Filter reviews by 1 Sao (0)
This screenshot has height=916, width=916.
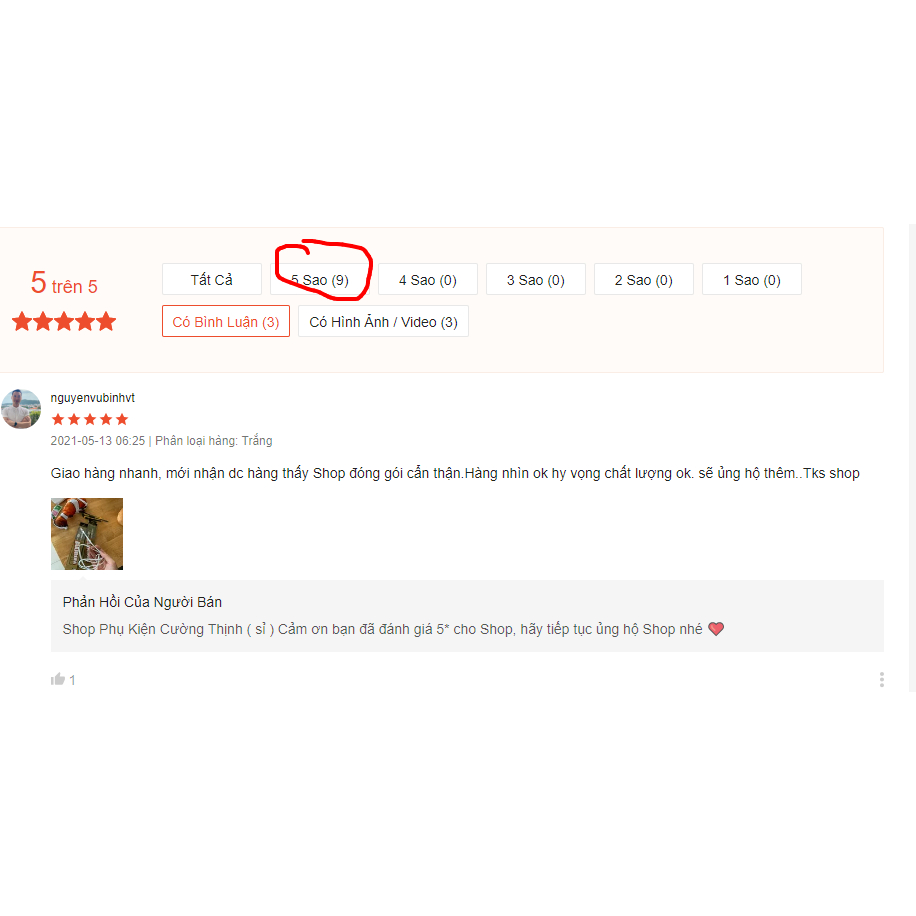click(x=752, y=279)
